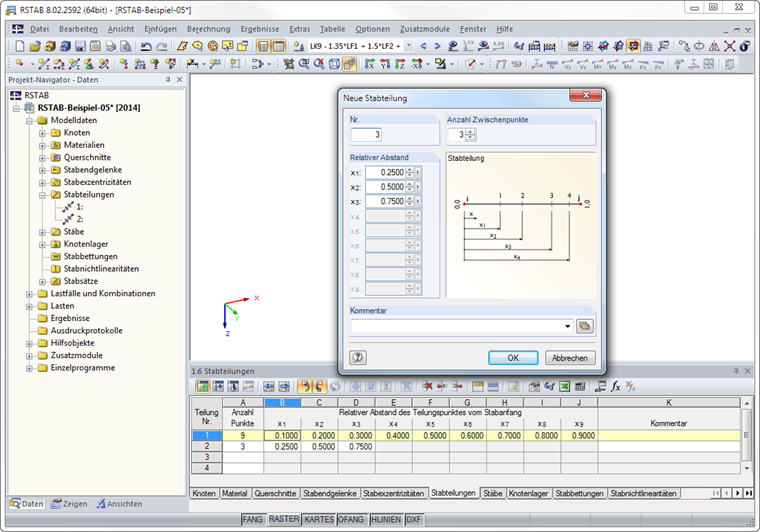The image size is (760, 532).
Task: Click the red delete row icon in table toolbar
Action: (428, 387)
